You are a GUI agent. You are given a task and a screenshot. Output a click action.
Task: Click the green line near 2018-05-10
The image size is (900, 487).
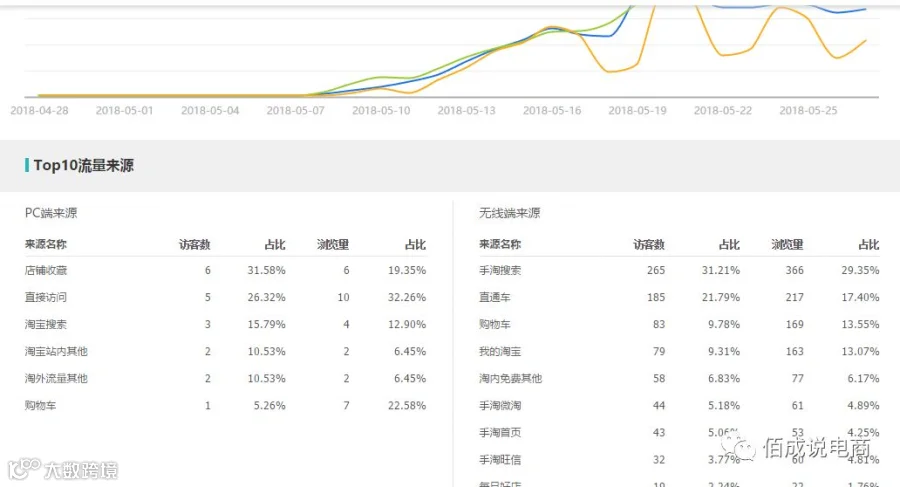pos(382,76)
